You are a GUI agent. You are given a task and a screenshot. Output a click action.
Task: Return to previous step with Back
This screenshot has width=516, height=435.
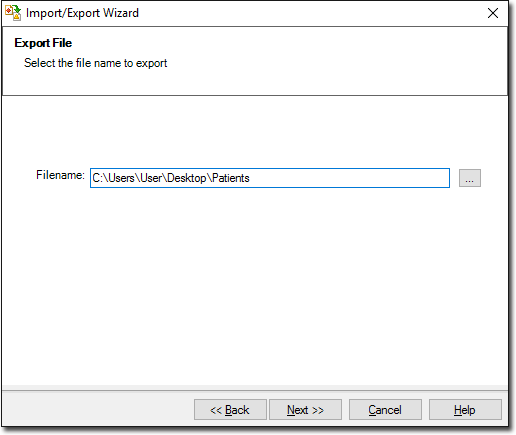[x=230, y=410]
